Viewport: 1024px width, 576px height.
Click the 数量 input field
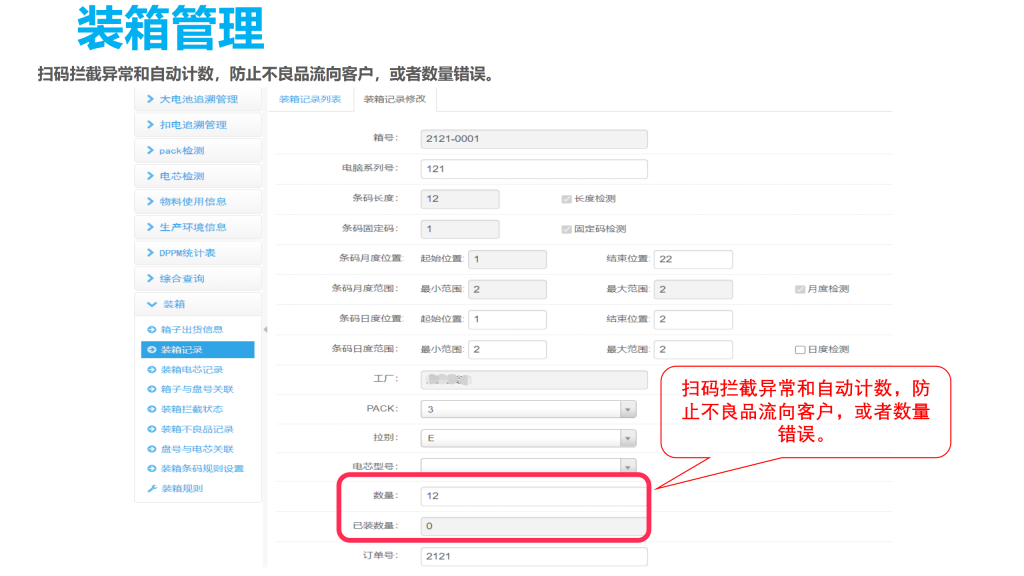coord(533,496)
